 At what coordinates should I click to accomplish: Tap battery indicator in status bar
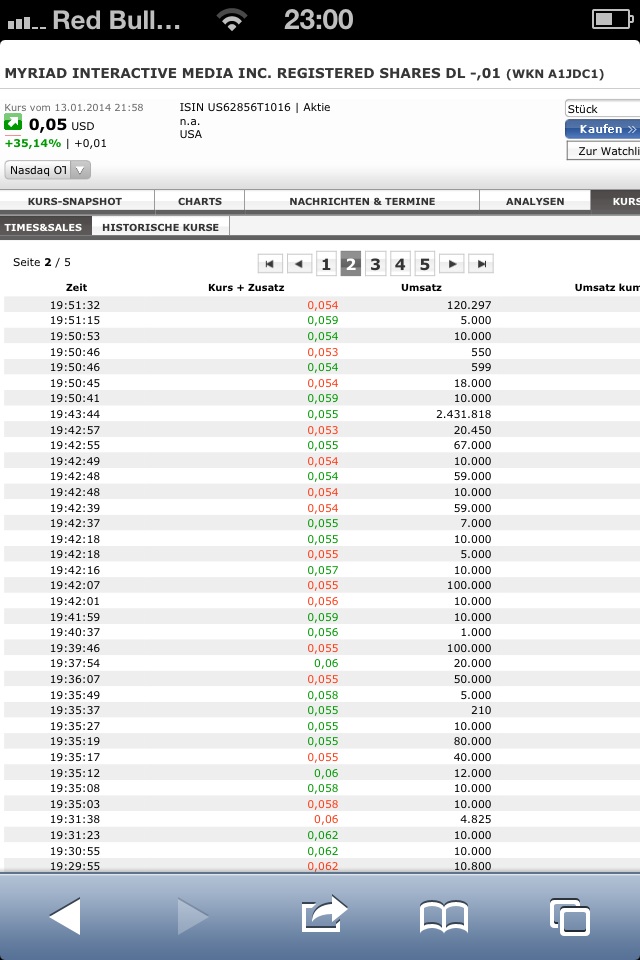[612, 20]
